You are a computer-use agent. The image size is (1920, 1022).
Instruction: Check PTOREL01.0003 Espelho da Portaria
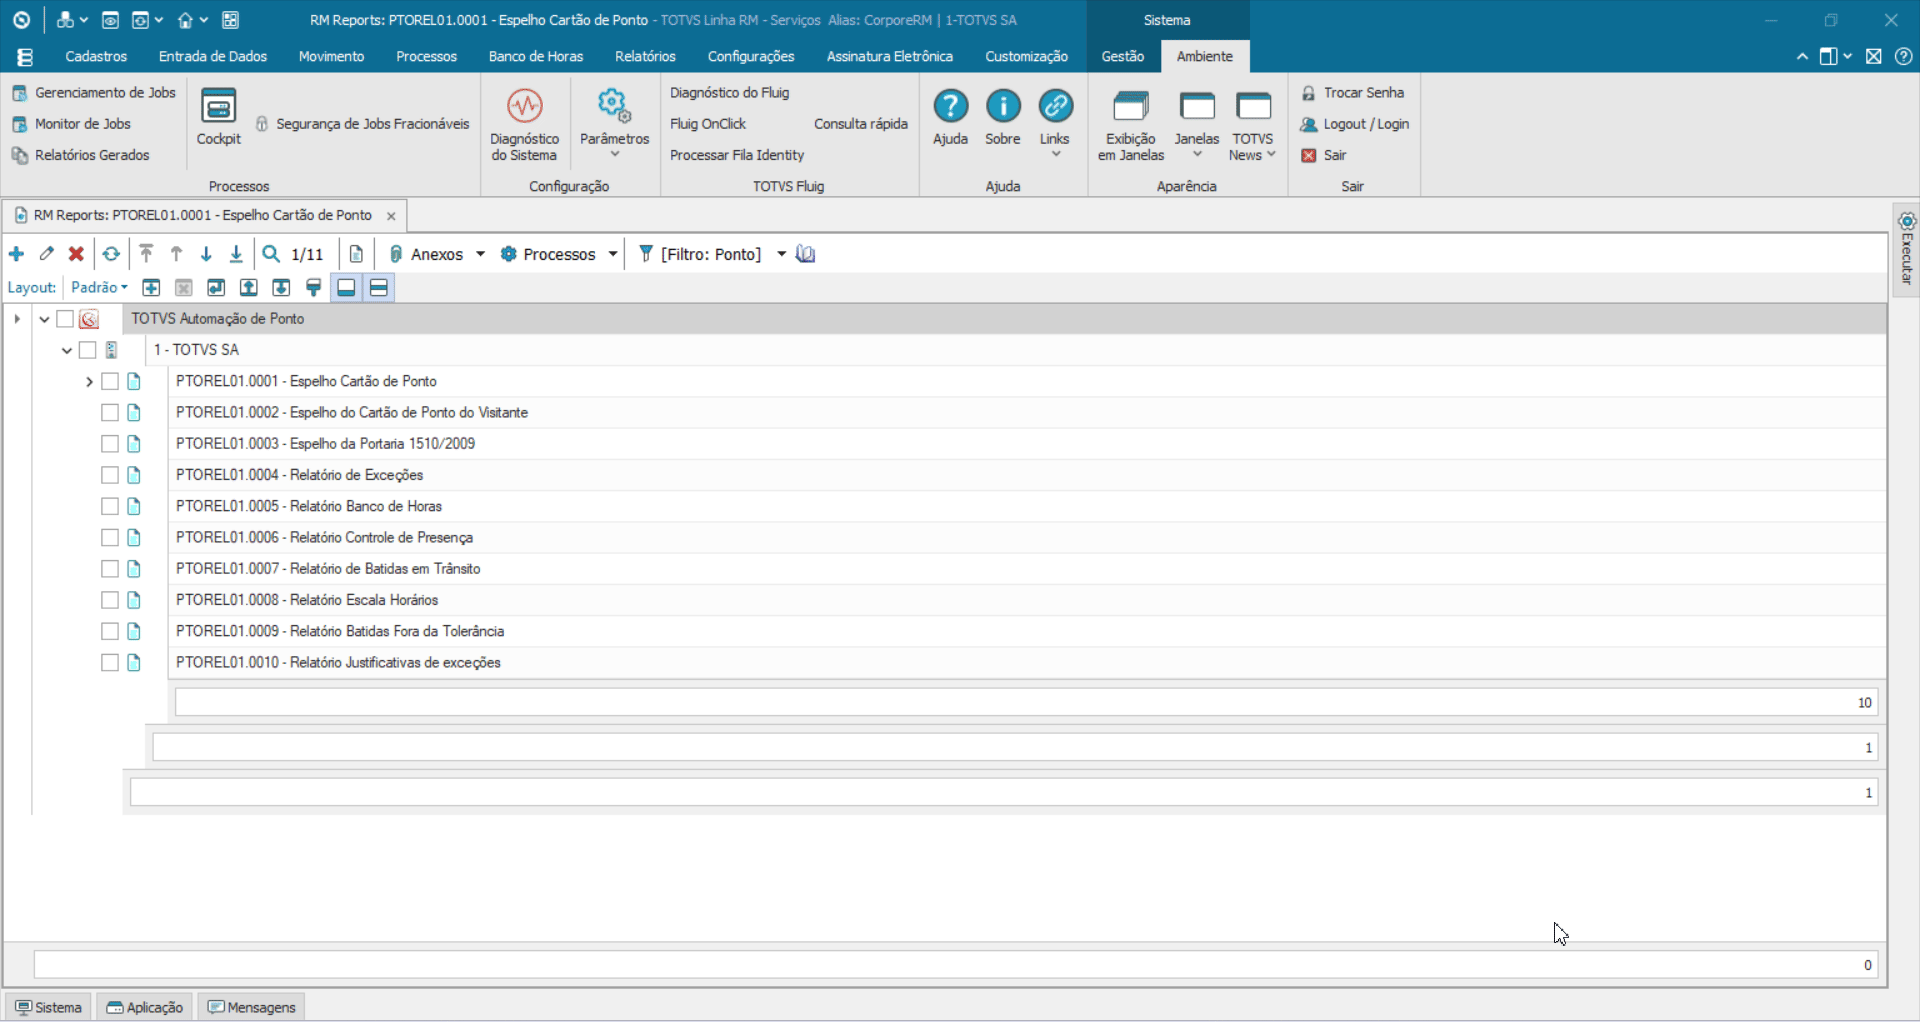tap(110, 444)
